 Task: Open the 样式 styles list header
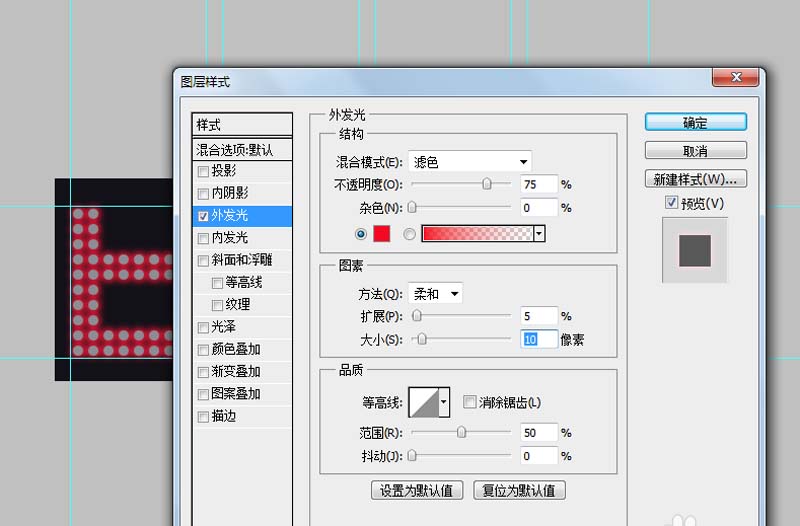[242, 124]
